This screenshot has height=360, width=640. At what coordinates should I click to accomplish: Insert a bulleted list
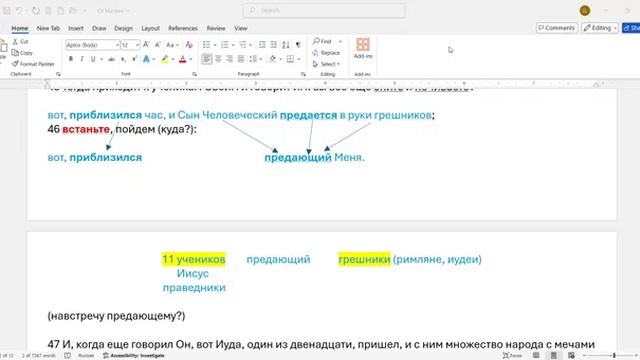click(x=207, y=44)
